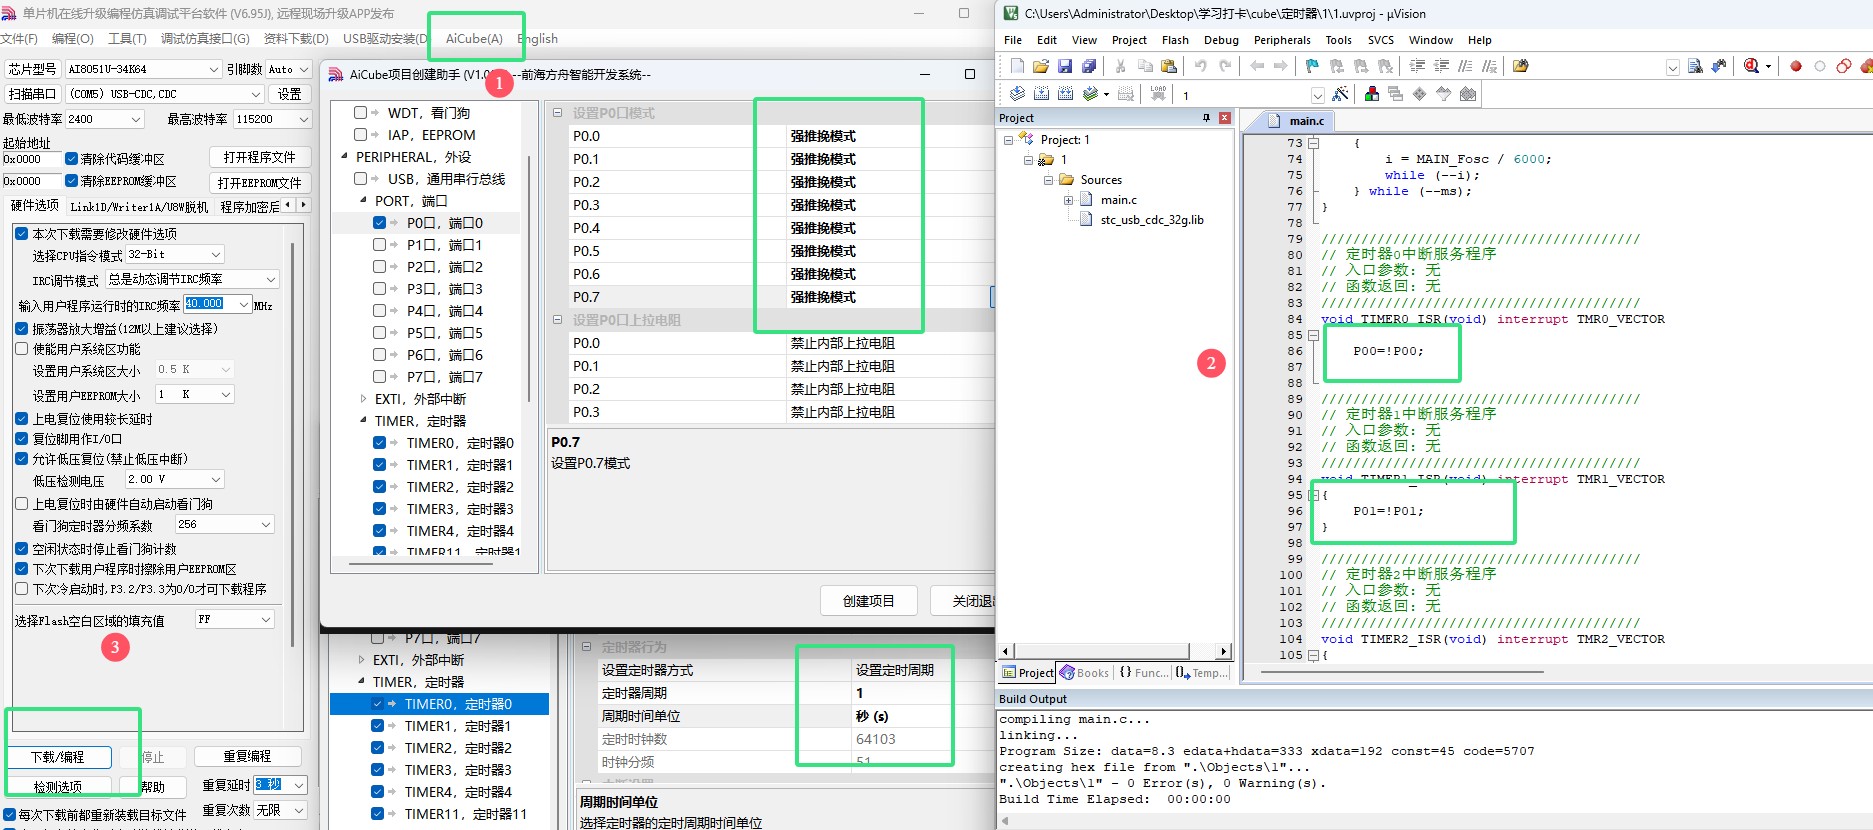
Task: Select the main.c editor tab
Action: 1297,121
